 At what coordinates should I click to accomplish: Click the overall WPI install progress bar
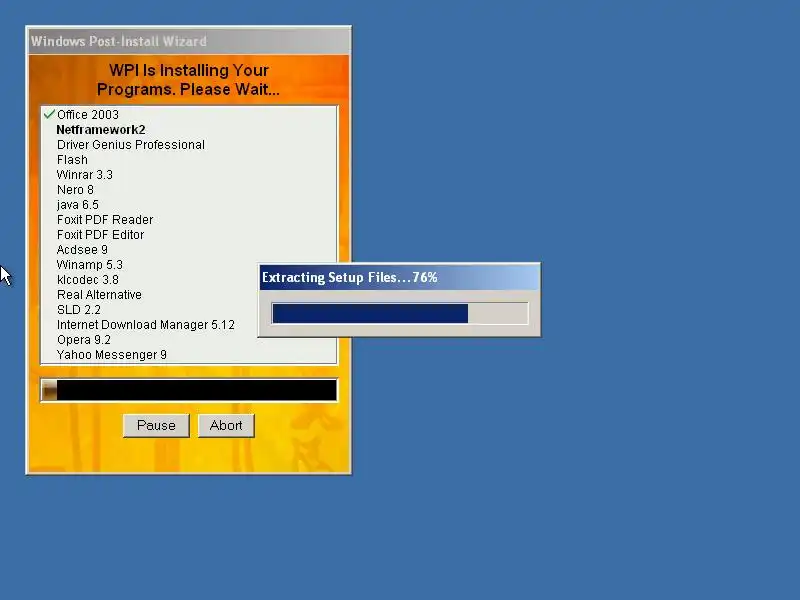point(189,390)
